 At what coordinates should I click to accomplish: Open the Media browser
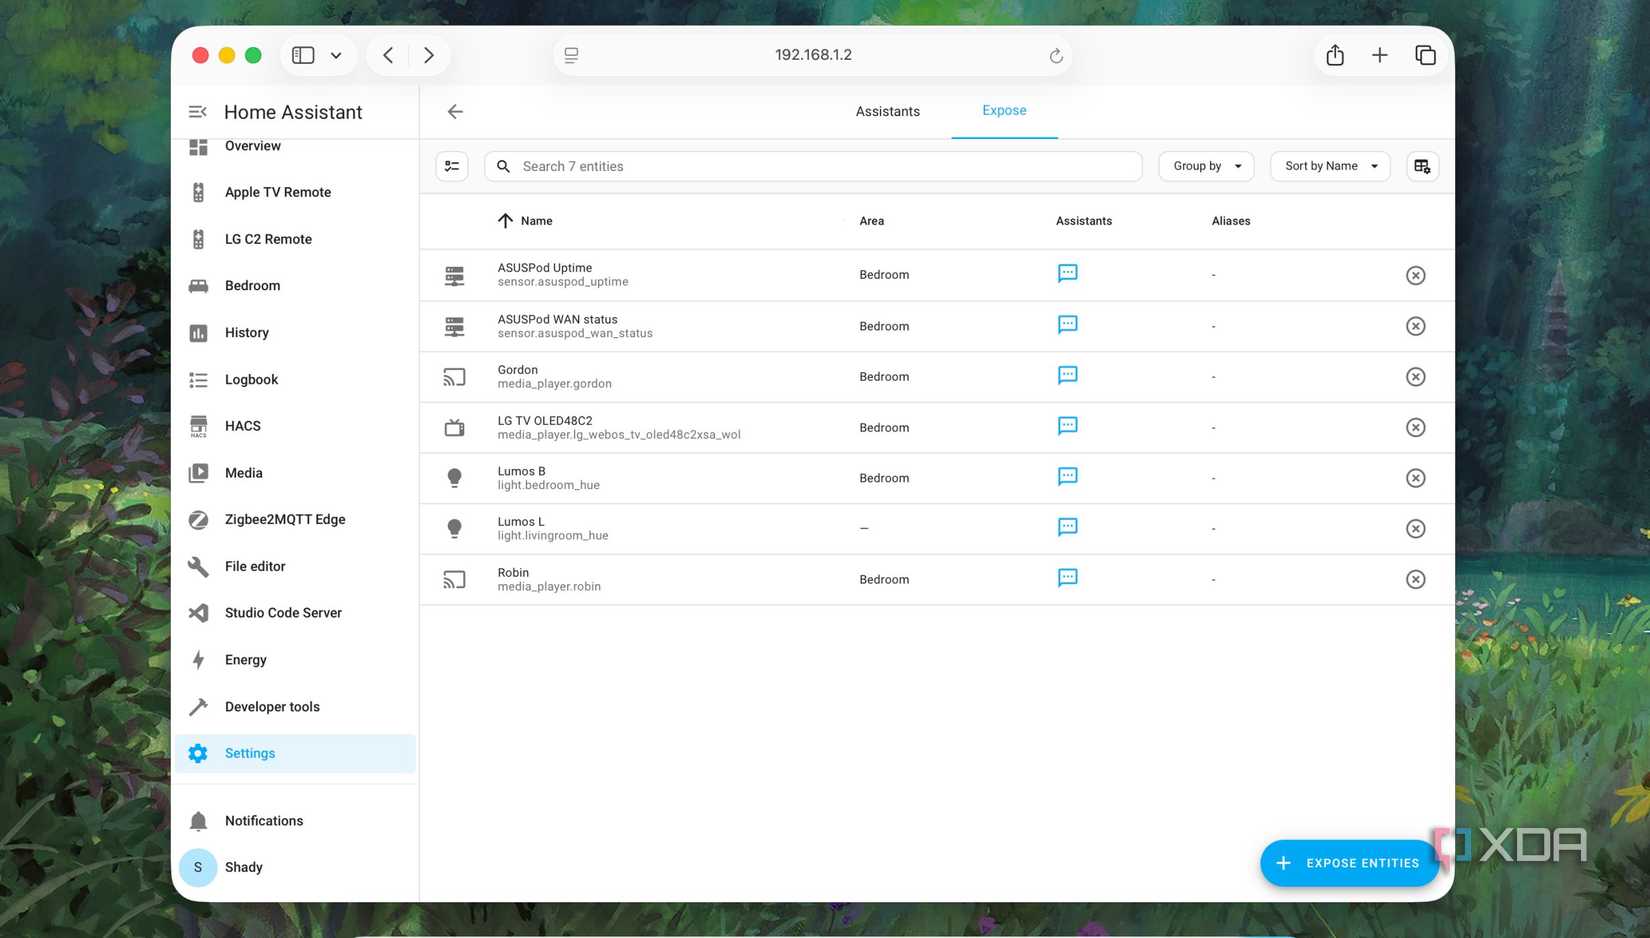(x=295, y=473)
